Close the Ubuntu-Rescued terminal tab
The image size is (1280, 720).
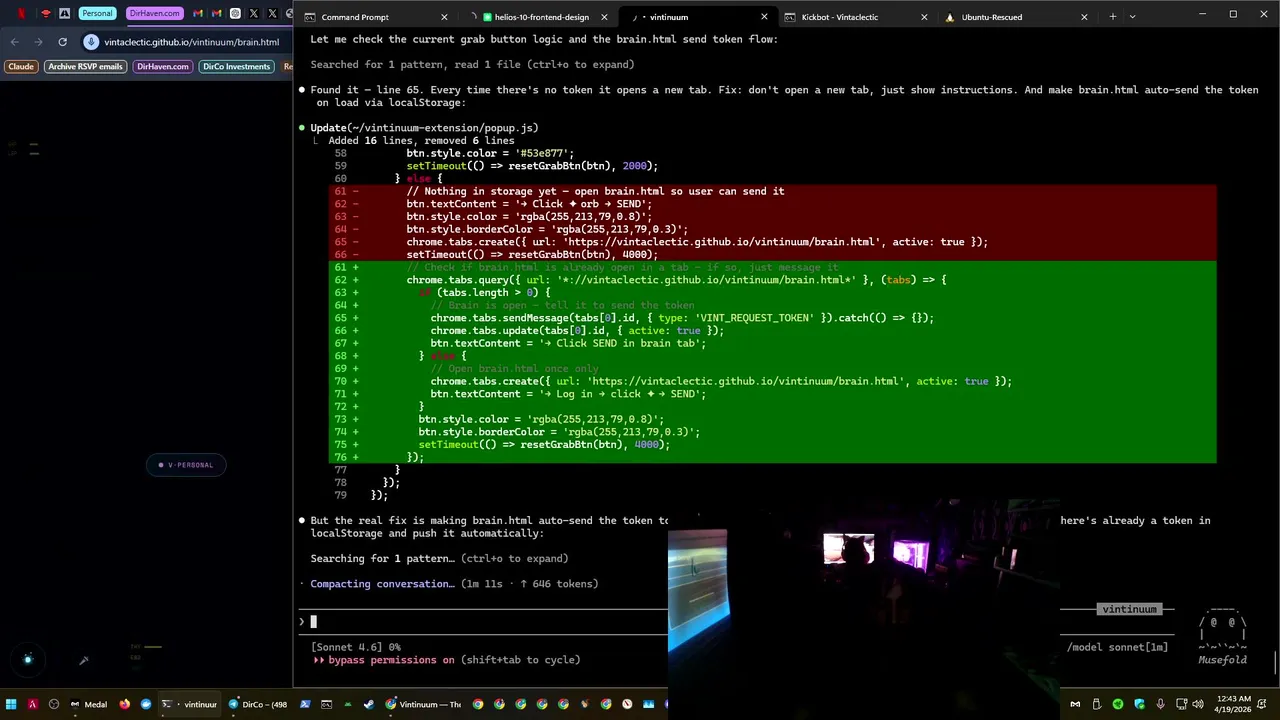[x=1084, y=17]
